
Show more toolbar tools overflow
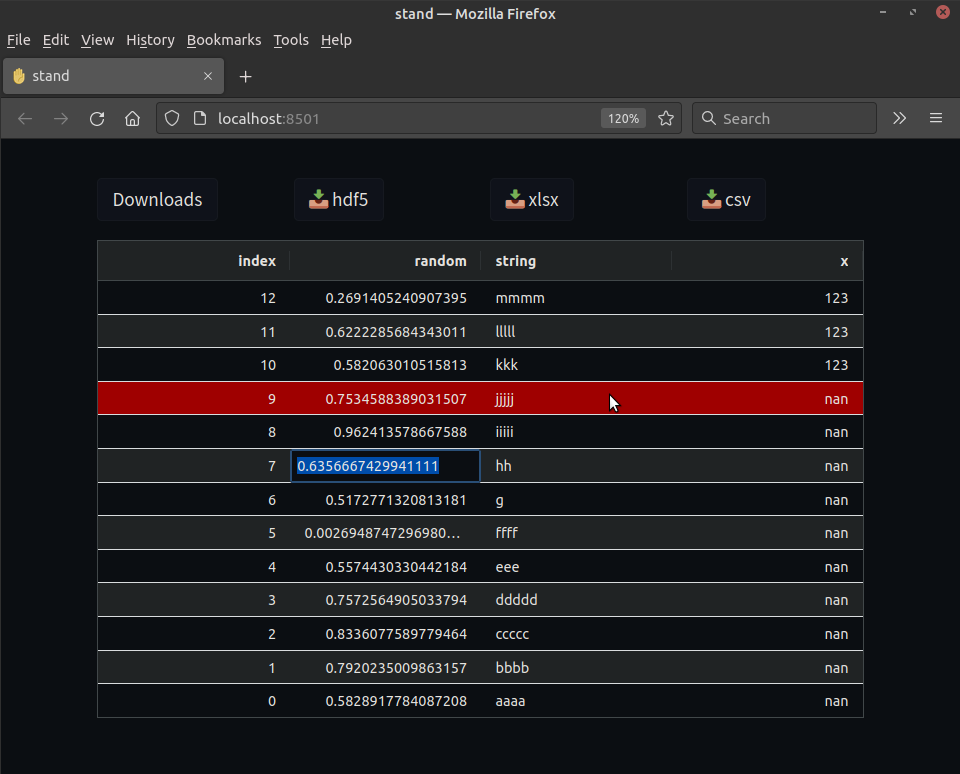point(899,118)
